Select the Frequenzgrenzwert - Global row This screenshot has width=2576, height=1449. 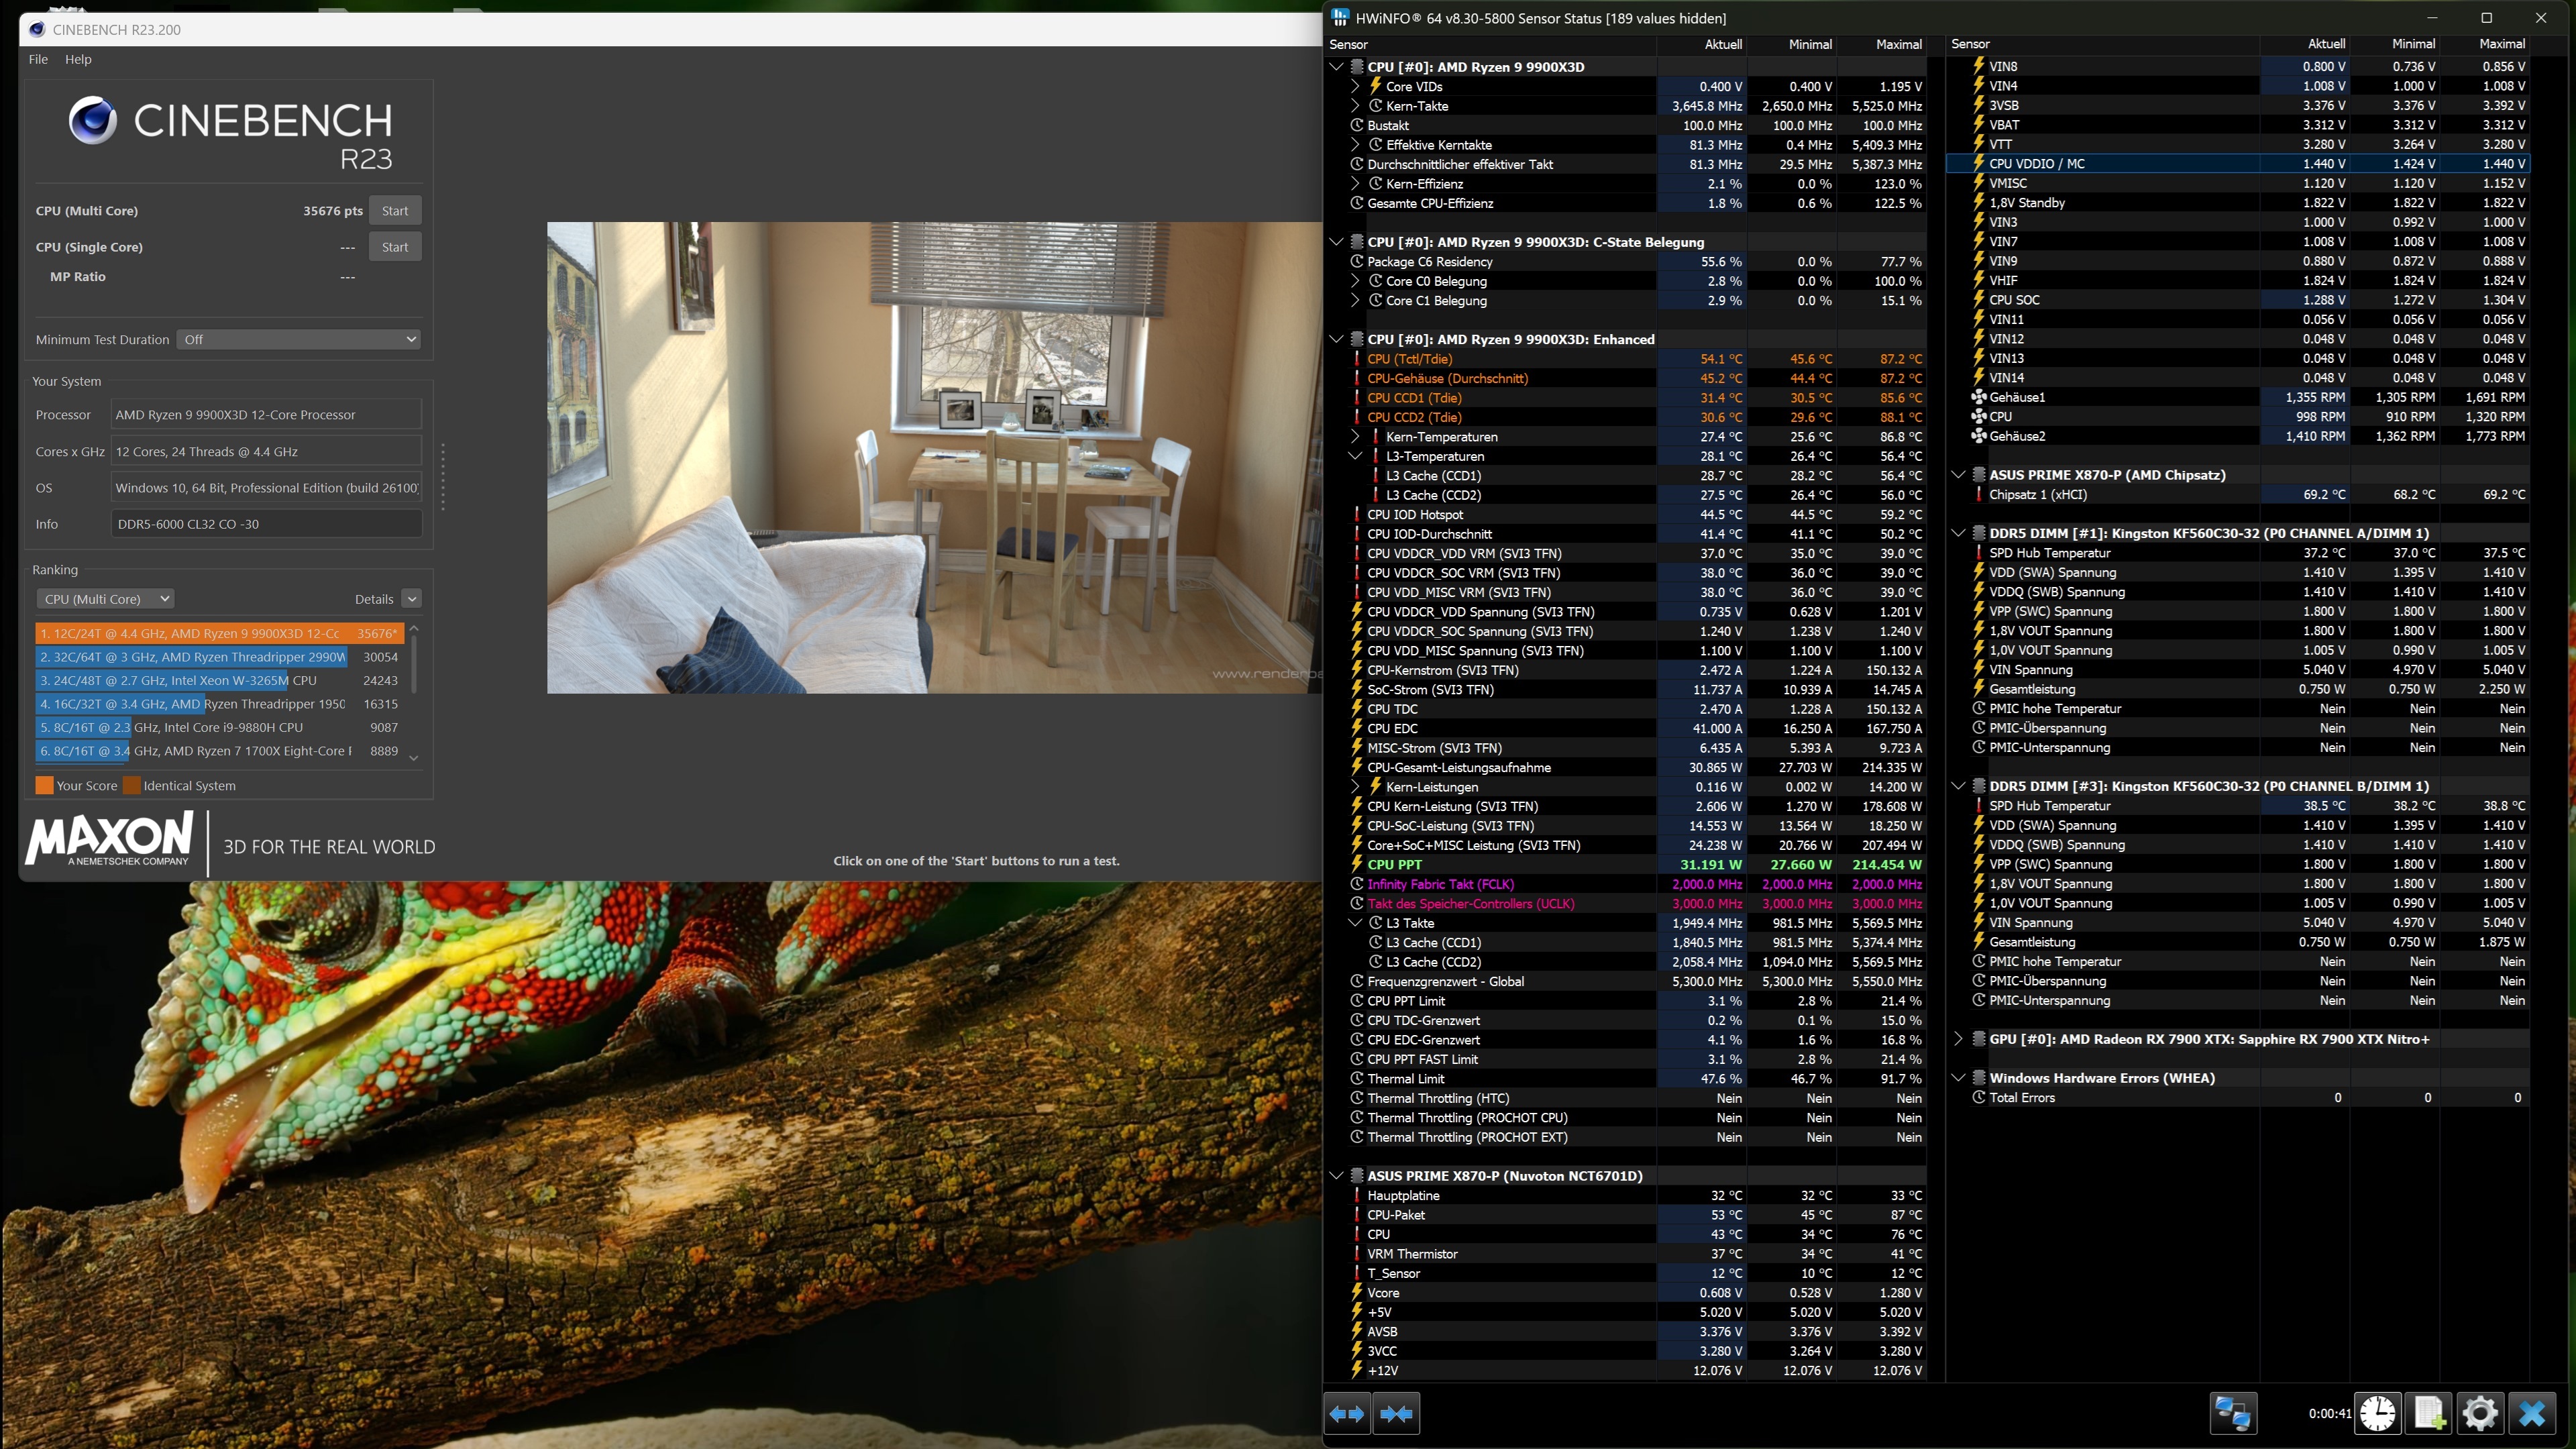[x=1635, y=981]
